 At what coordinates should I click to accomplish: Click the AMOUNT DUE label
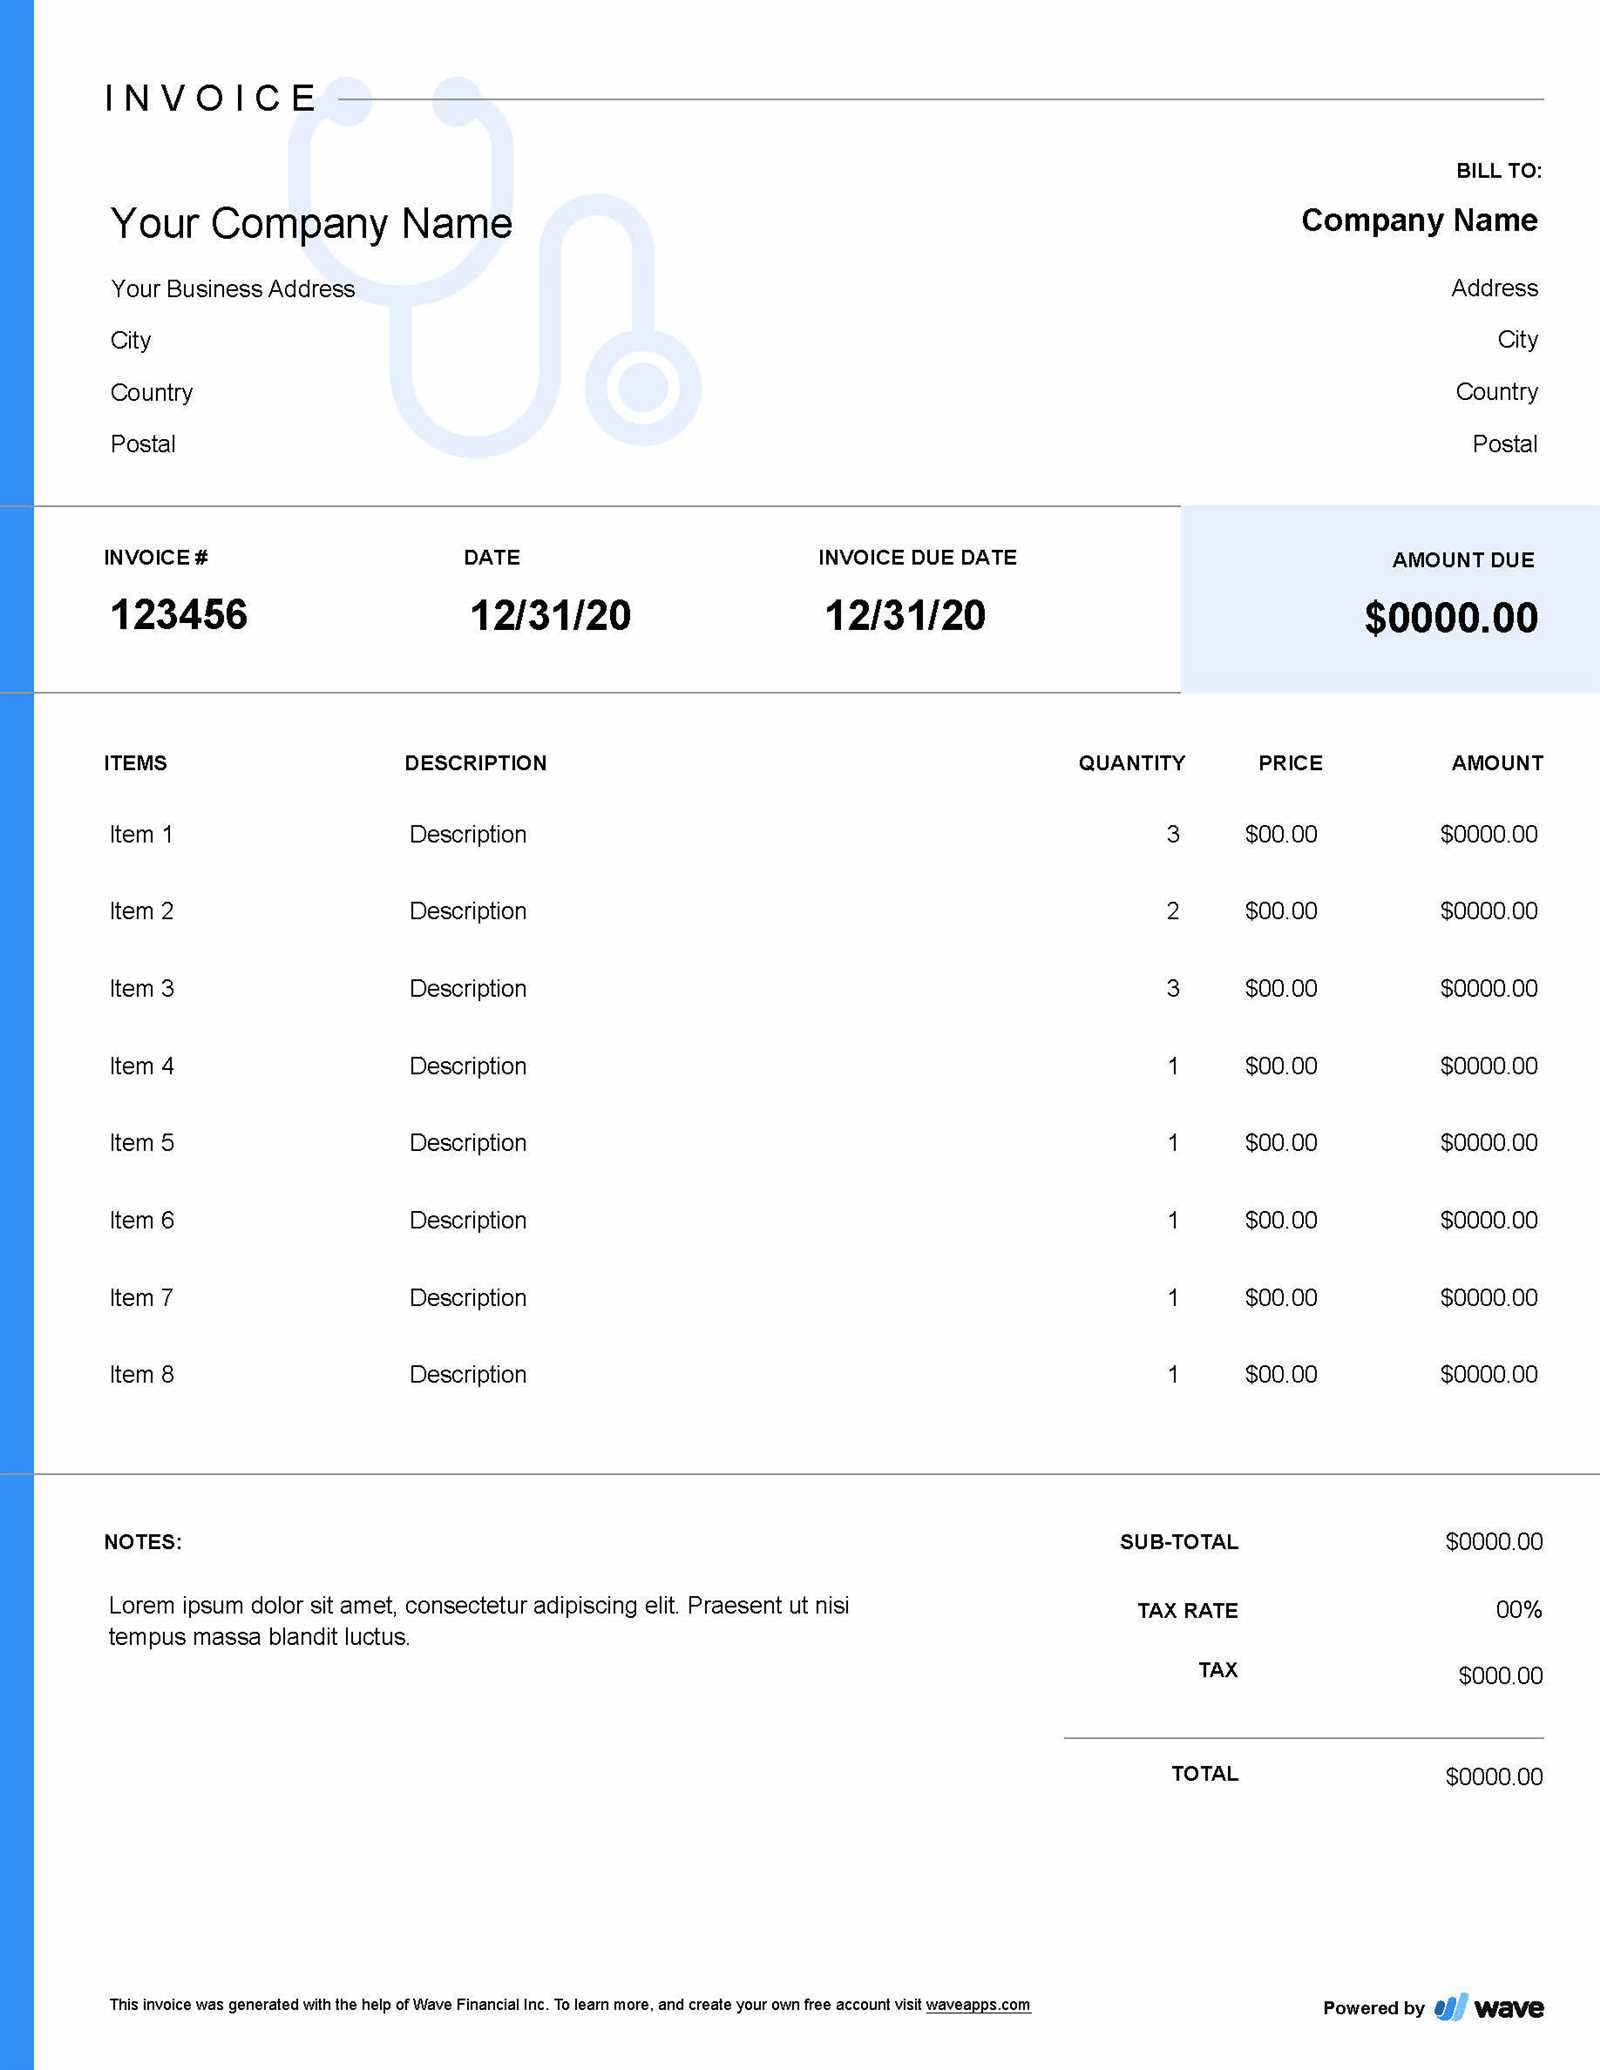tap(1463, 560)
